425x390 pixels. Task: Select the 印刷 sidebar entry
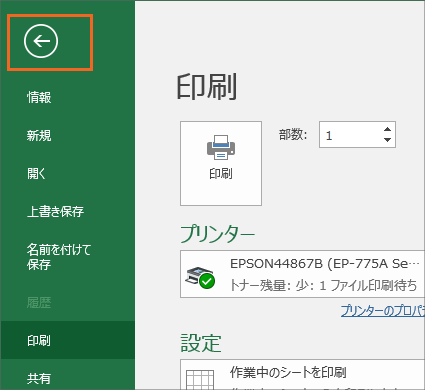coord(68,340)
